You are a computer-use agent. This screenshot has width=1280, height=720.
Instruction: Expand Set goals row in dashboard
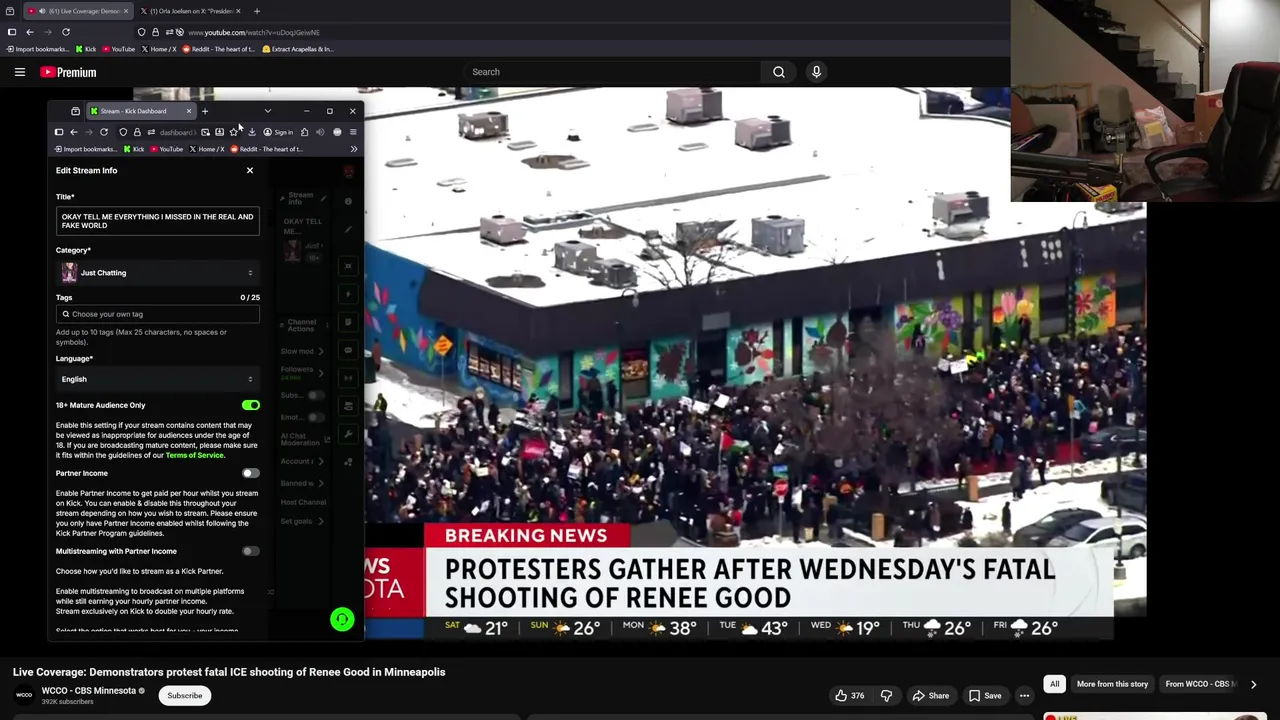302,521
